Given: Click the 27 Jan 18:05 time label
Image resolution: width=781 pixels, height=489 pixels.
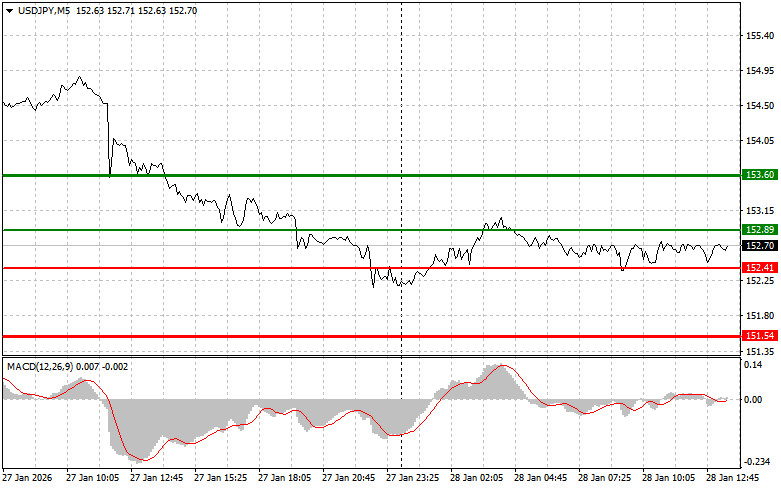Looking at the screenshot, I should [x=284, y=478].
